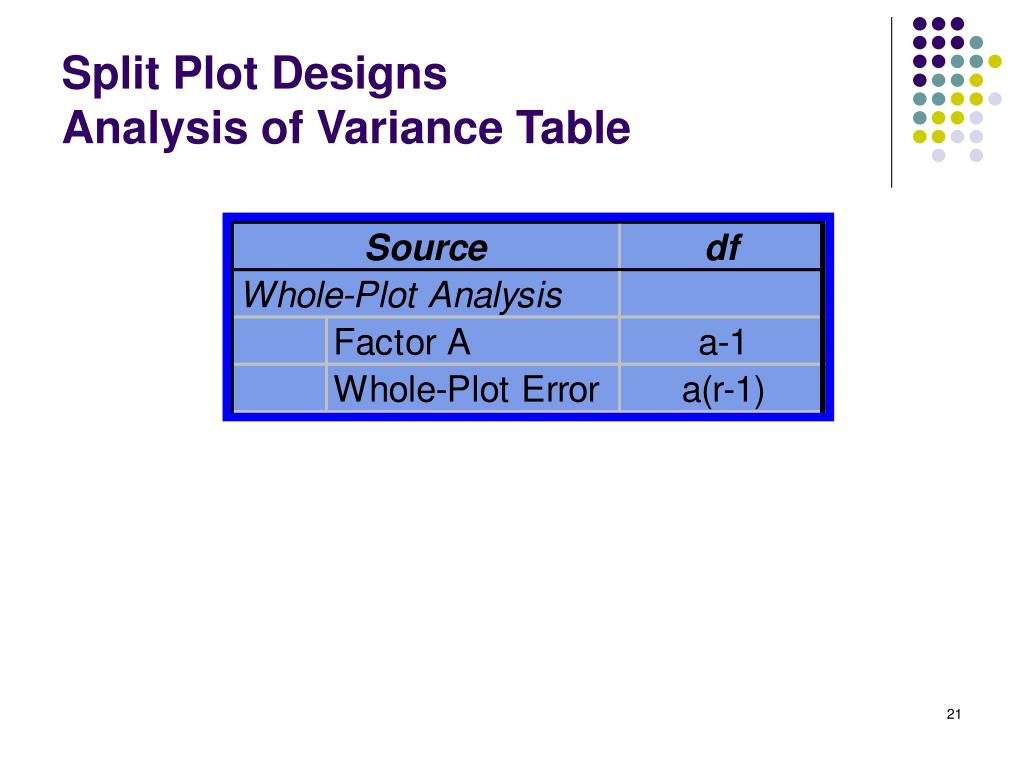Select the 'a(r-1)' degrees of freedom cell

[x=721, y=389]
